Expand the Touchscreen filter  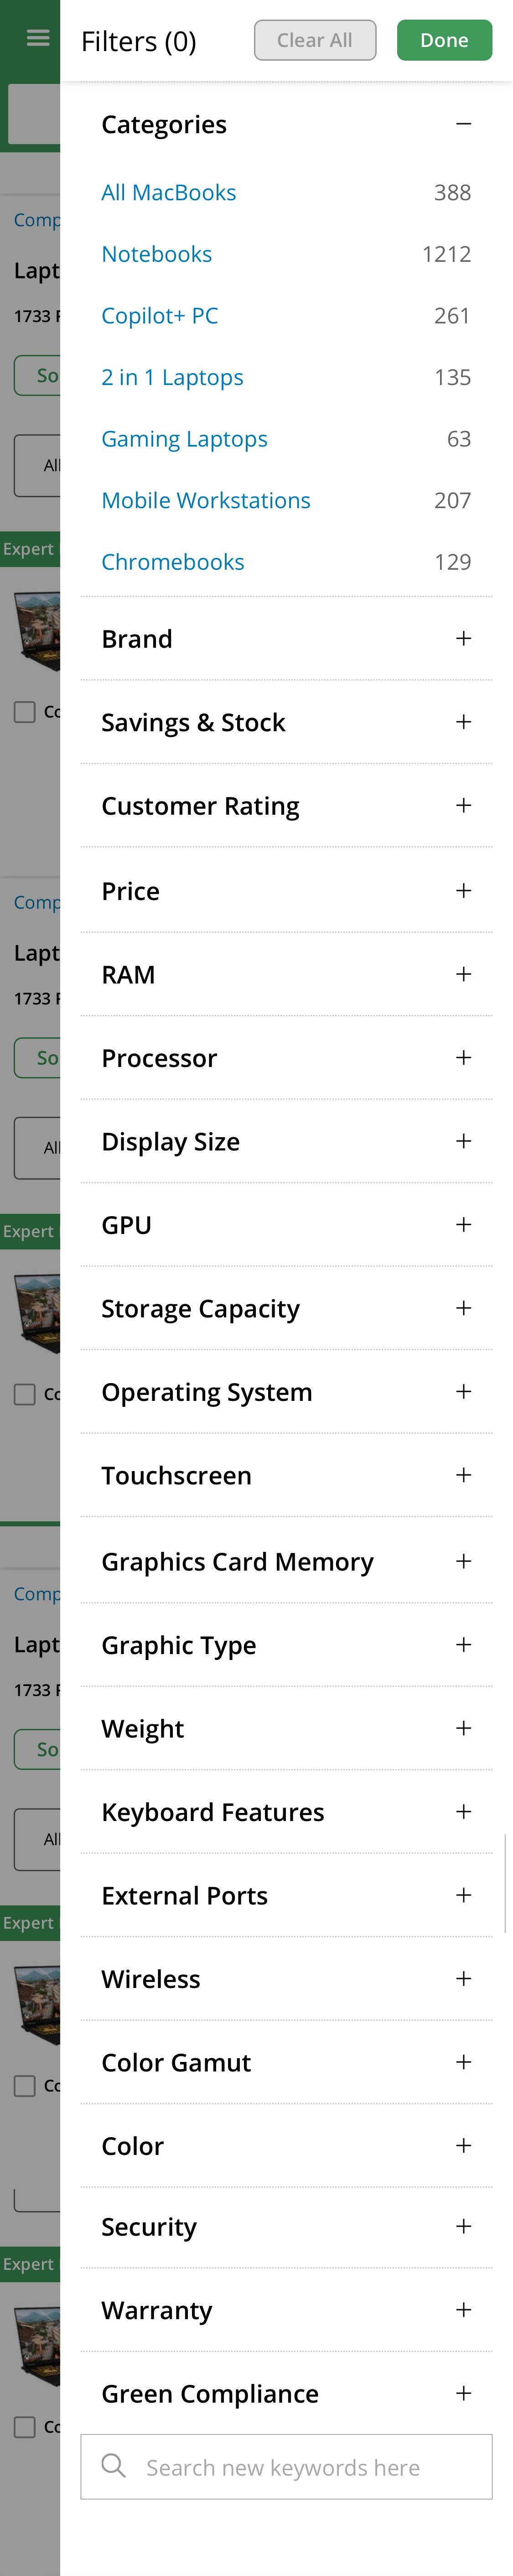[464, 1474]
